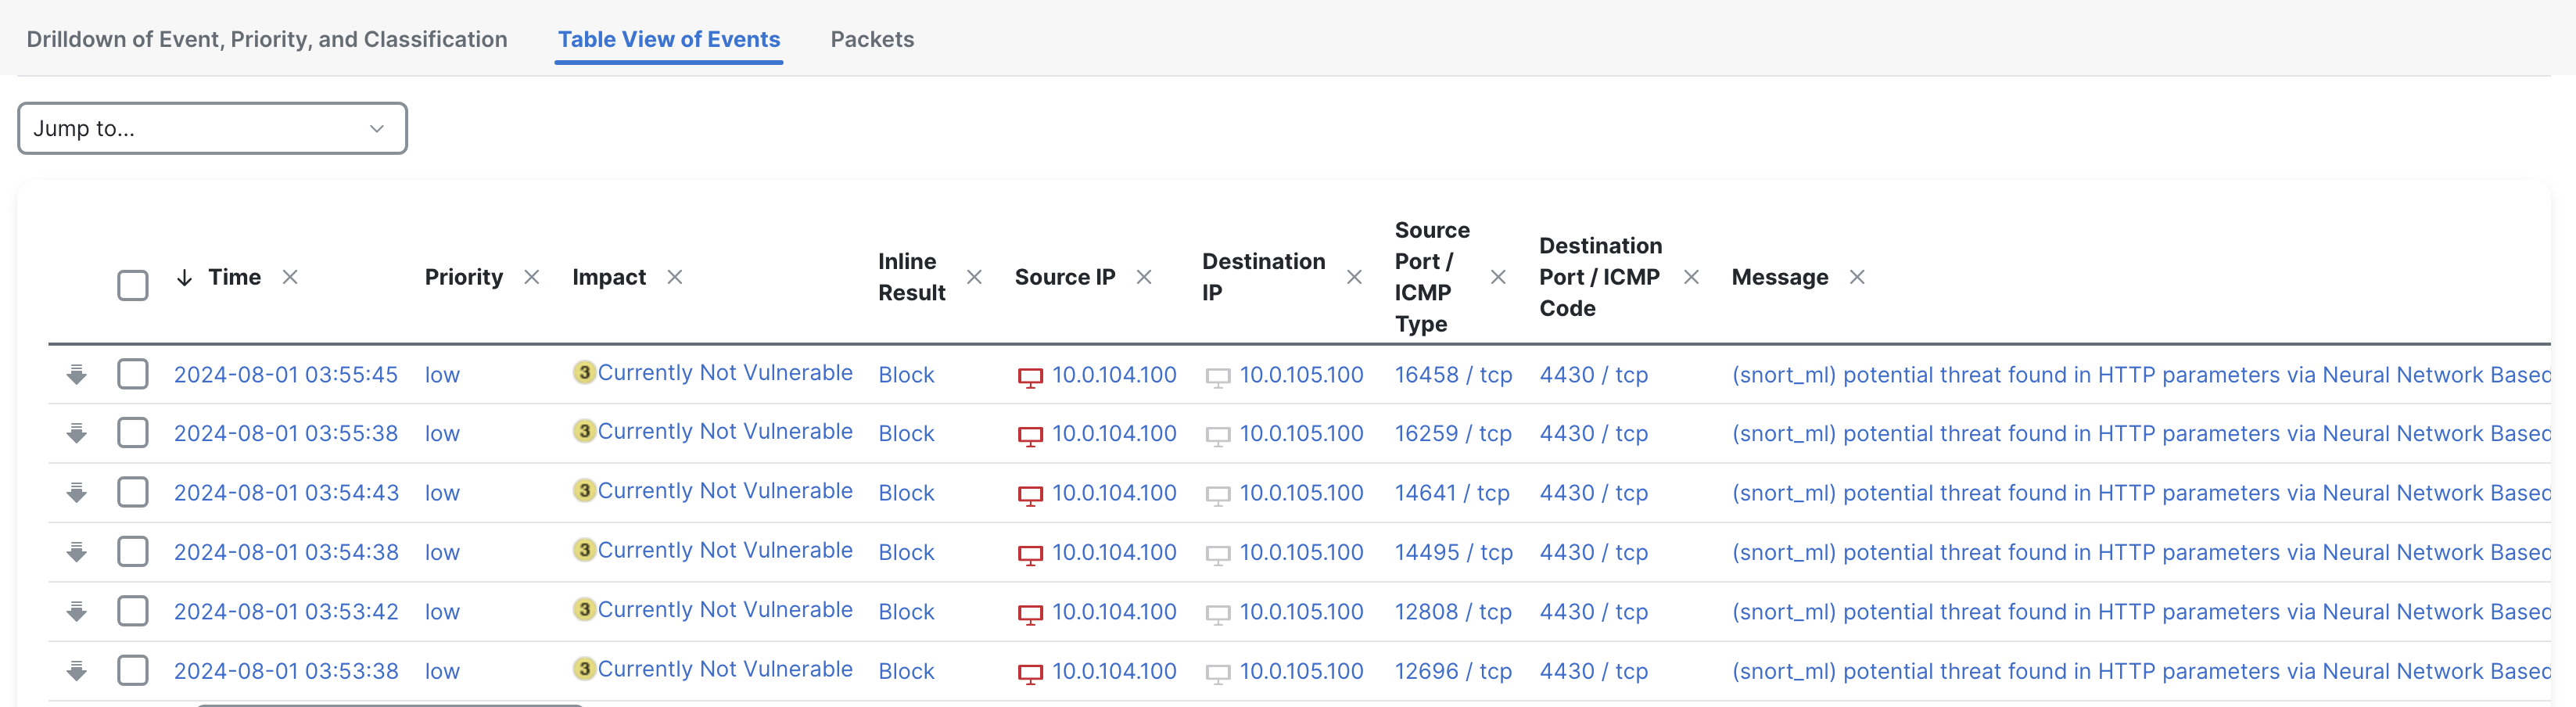Remove the Destination IP column with its X
Screen dimensions: 2576x707
coord(1354,277)
